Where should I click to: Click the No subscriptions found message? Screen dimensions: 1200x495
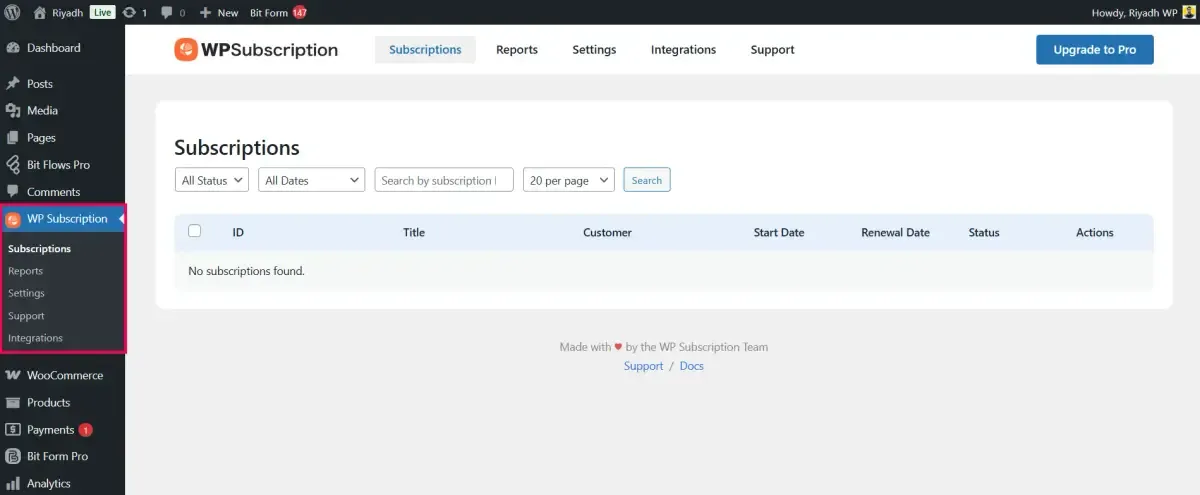[246, 271]
